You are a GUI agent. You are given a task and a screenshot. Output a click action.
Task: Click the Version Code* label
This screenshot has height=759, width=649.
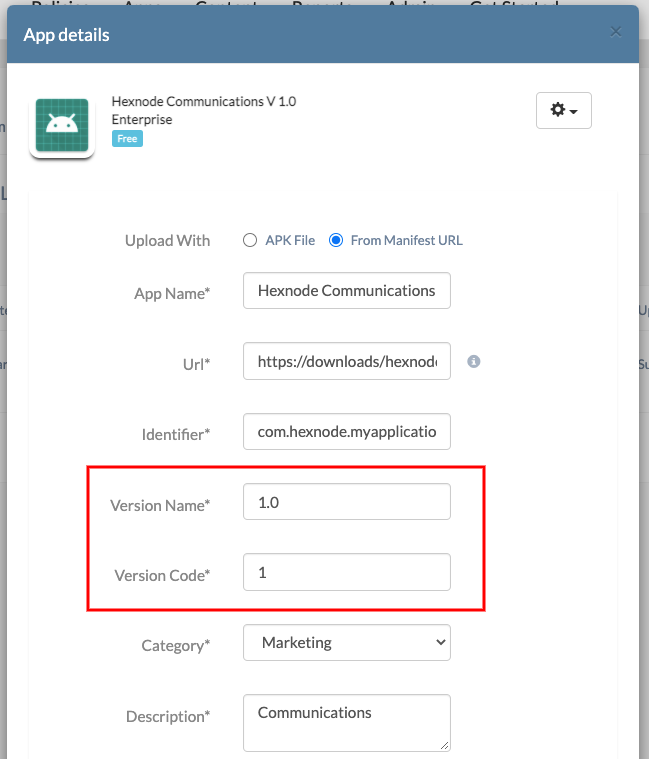[162, 576]
